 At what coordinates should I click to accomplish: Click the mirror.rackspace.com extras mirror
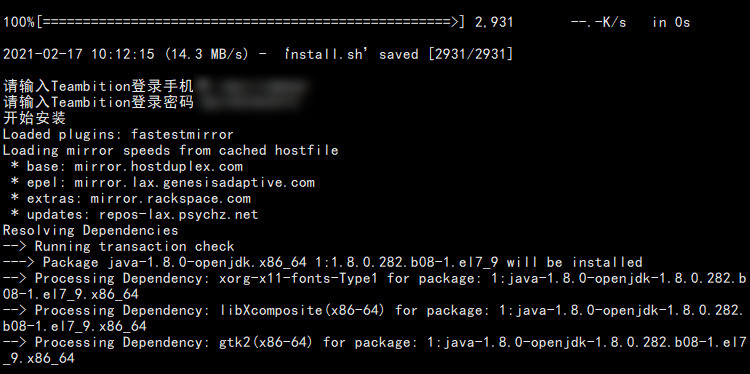[170, 198]
